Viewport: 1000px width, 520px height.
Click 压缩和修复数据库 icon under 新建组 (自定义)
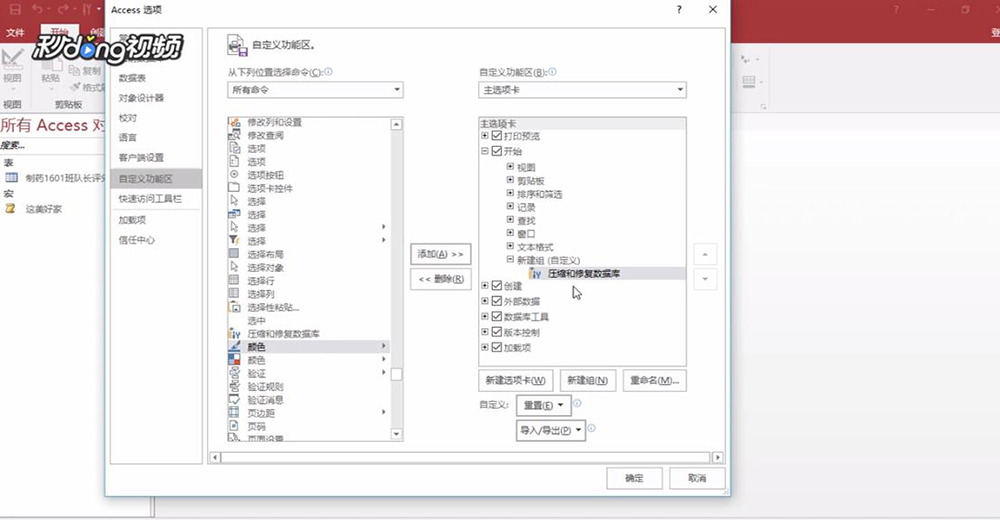coord(536,273)
